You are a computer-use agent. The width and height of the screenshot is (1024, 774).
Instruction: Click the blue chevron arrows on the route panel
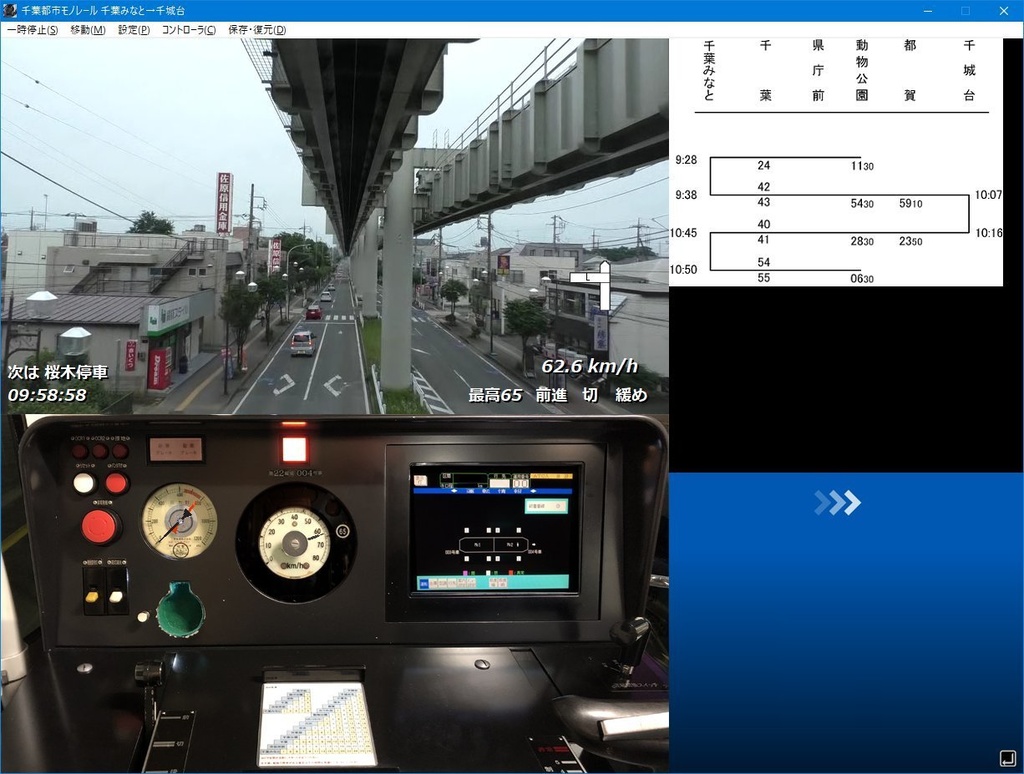(x=838, y=505)
